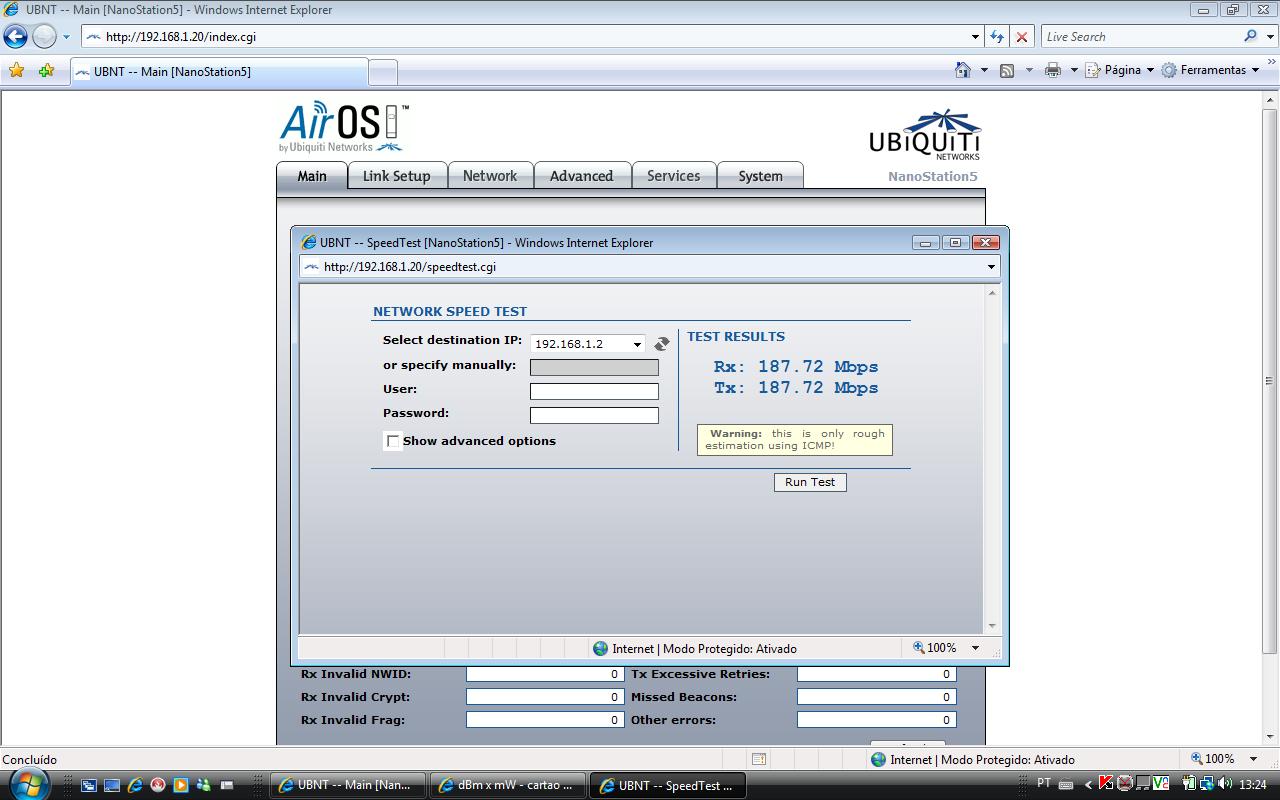Refresh the destination IP list icon

click(x=661, y=344)
